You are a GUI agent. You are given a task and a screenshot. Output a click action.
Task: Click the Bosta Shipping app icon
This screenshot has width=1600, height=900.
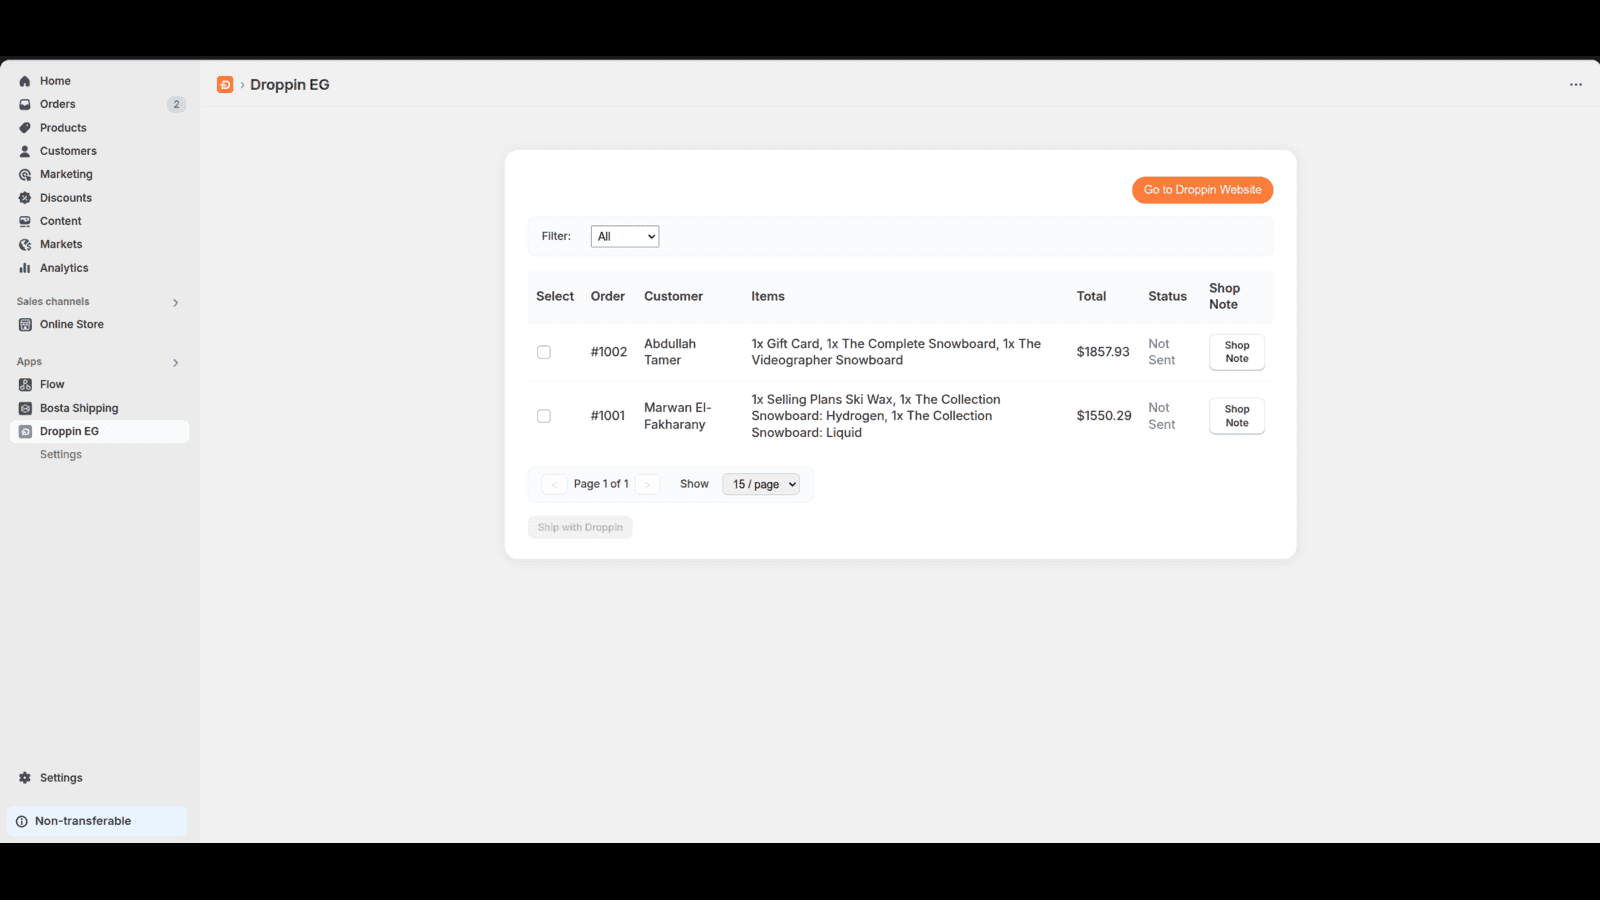click(25, 408)
